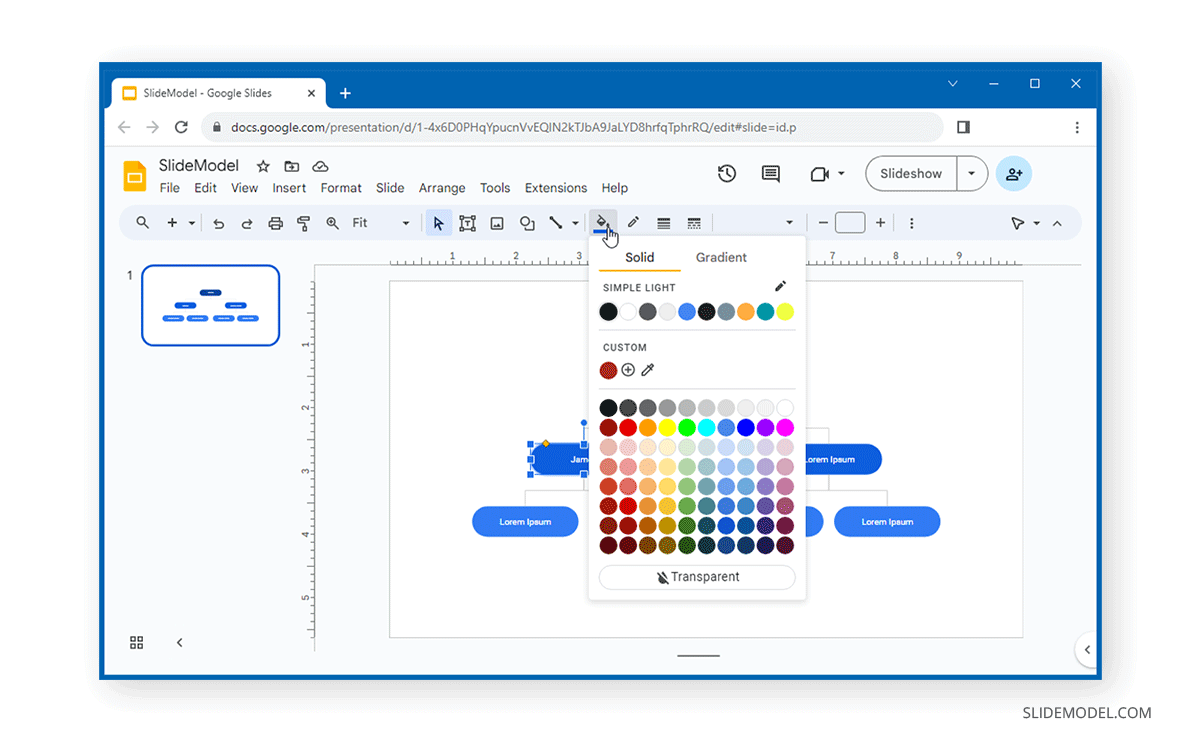
Task: Open the Arrange menu
Action: tap(442, 188)
